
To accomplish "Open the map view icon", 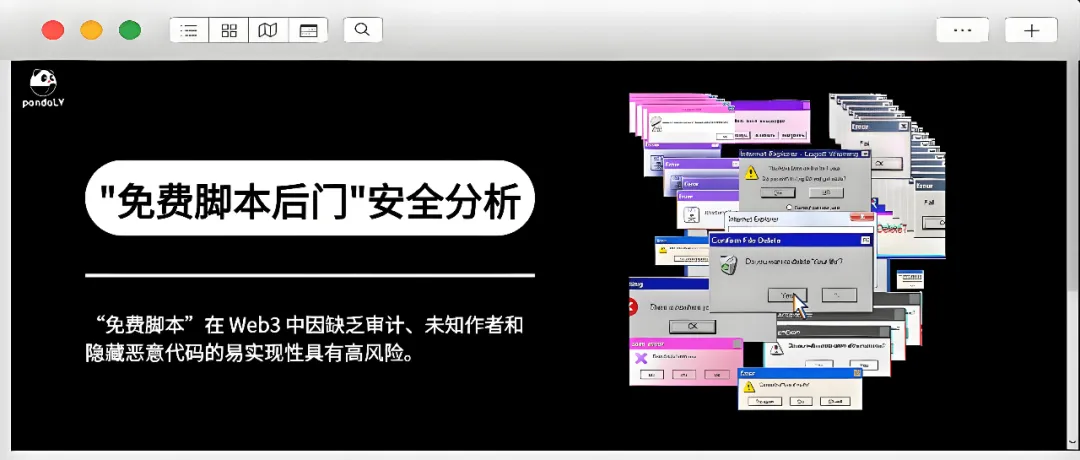I will click(268, 30).
